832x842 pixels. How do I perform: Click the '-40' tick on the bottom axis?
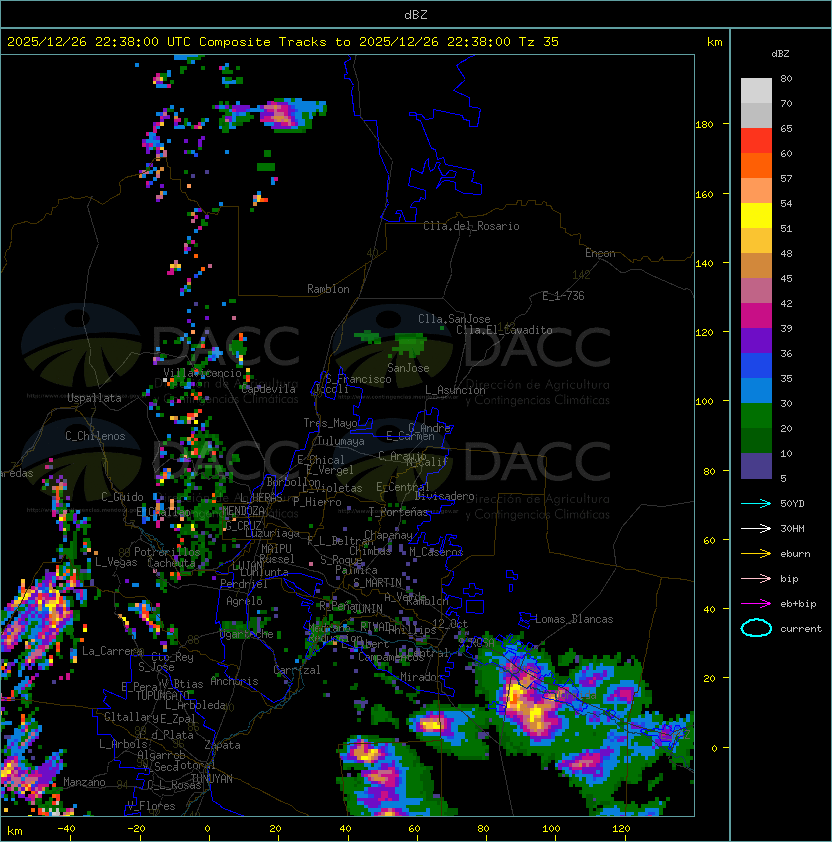pos(66,829)
